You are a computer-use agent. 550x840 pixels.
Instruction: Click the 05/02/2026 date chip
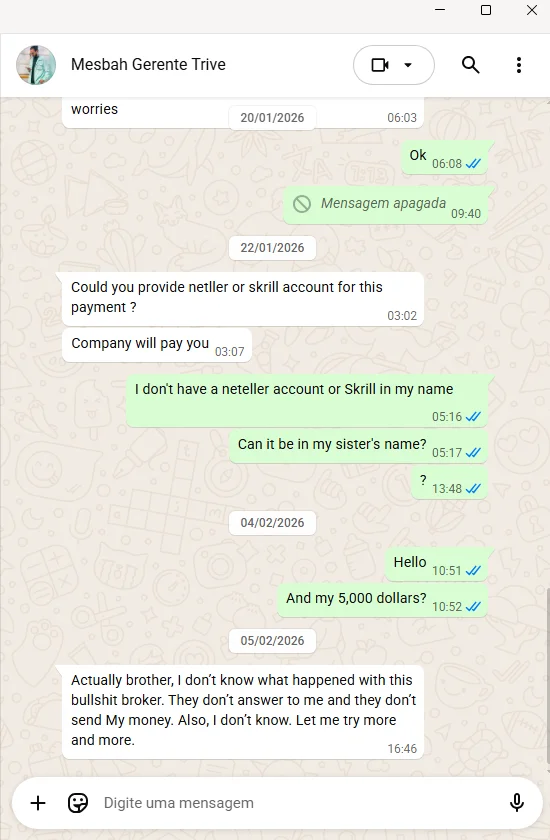(272, 641)
